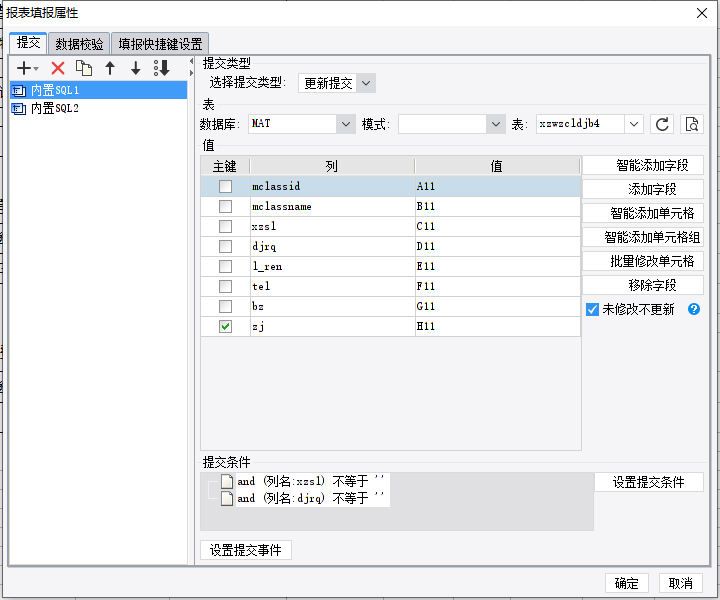Open dropdown arrow beside add icon
The width and height of the screenshot is (720, 600).
pos(36,69)
